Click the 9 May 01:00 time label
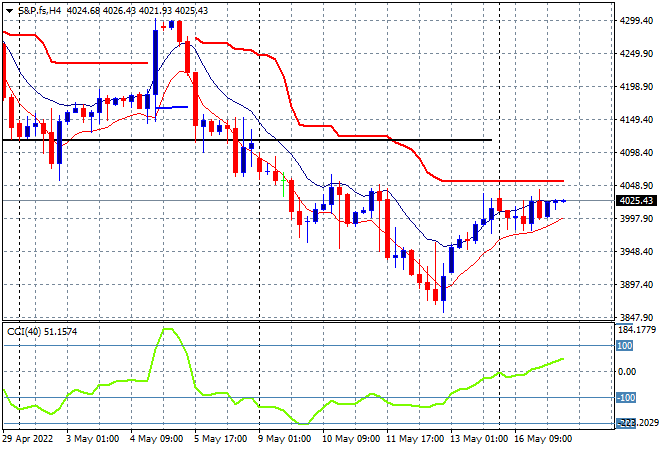 pyautogui.click(x=285, y=439)
